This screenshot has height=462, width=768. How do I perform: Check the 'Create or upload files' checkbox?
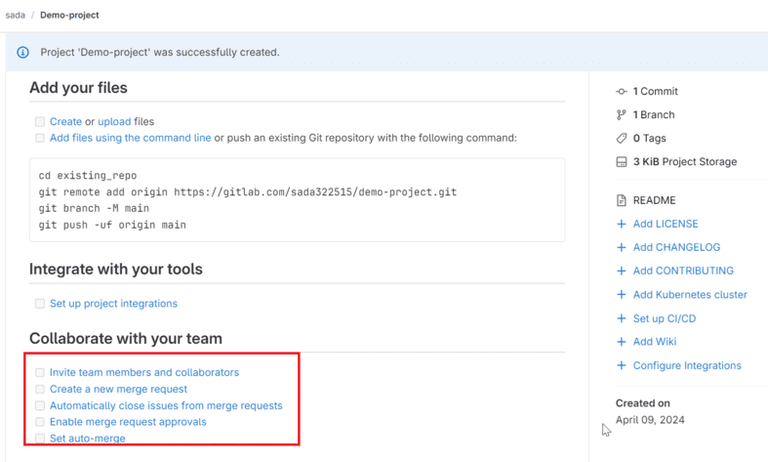pyautogui.click(x=40, y=122)
